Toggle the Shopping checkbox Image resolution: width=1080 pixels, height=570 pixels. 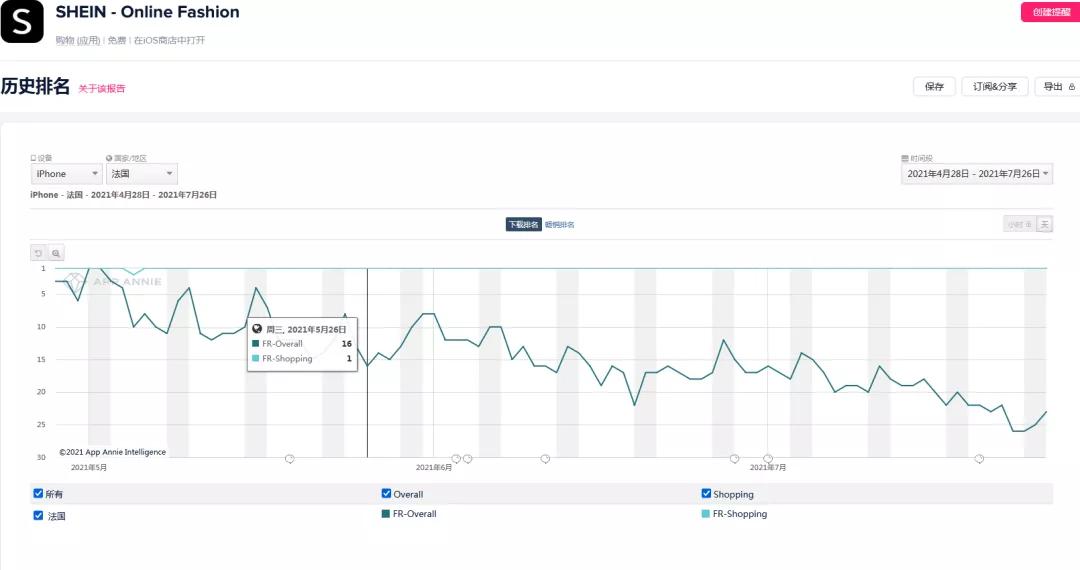[x=706, y=494]
